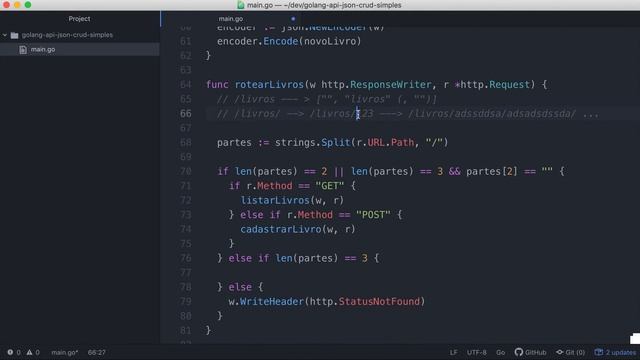
Task: Place cursor on func rotearLivros declaration
Action: point(376,84)
